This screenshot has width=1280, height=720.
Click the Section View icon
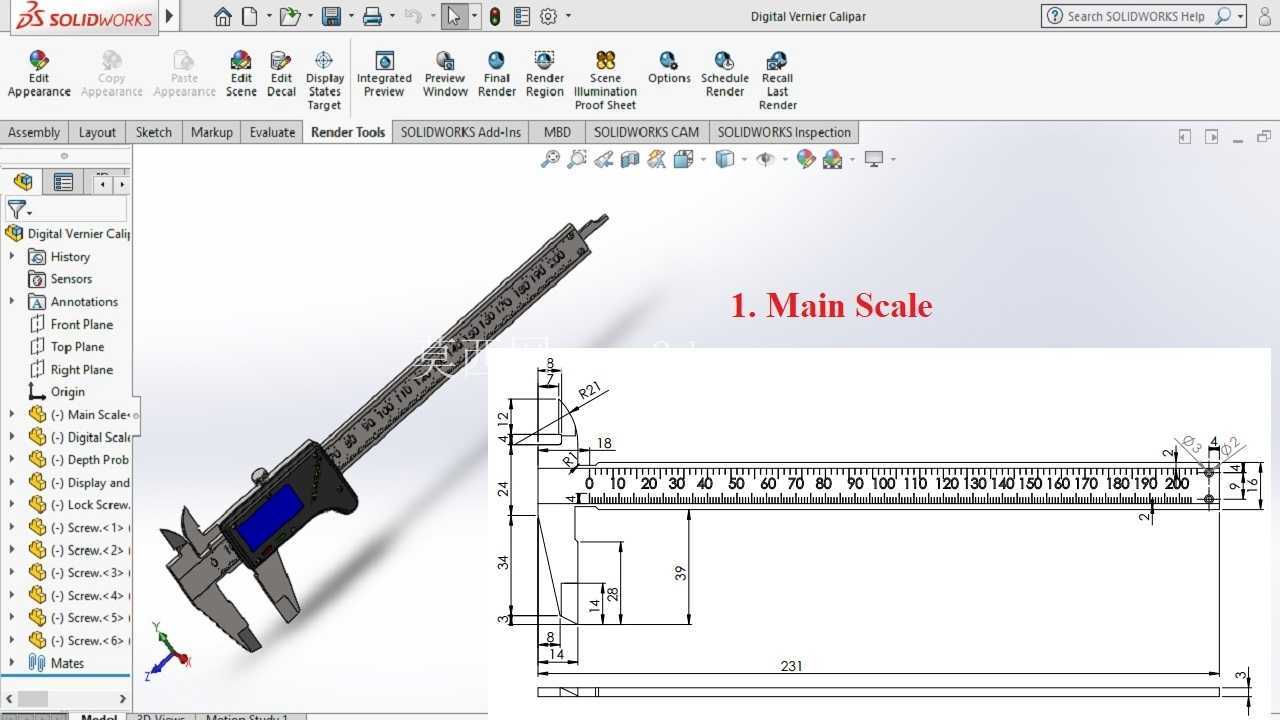coord(630,159)
